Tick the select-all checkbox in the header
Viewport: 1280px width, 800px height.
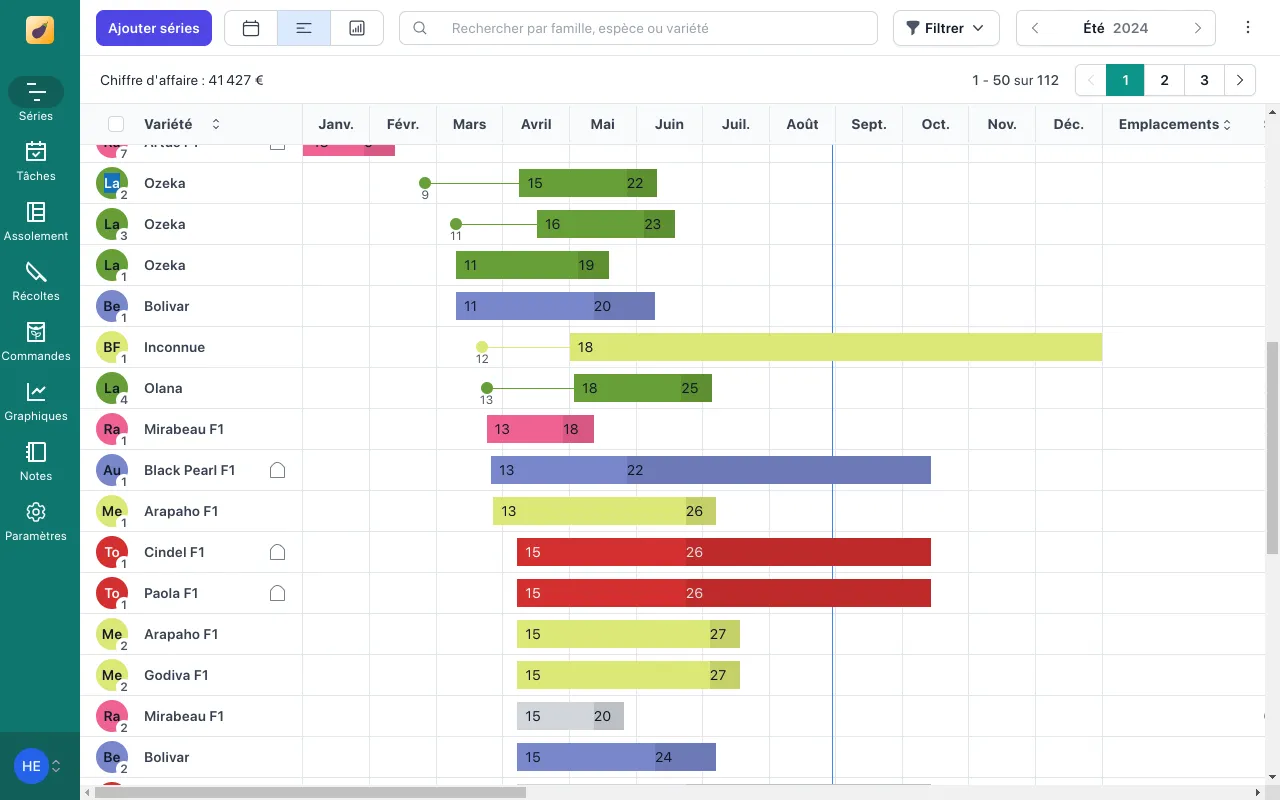pos(116,124)
